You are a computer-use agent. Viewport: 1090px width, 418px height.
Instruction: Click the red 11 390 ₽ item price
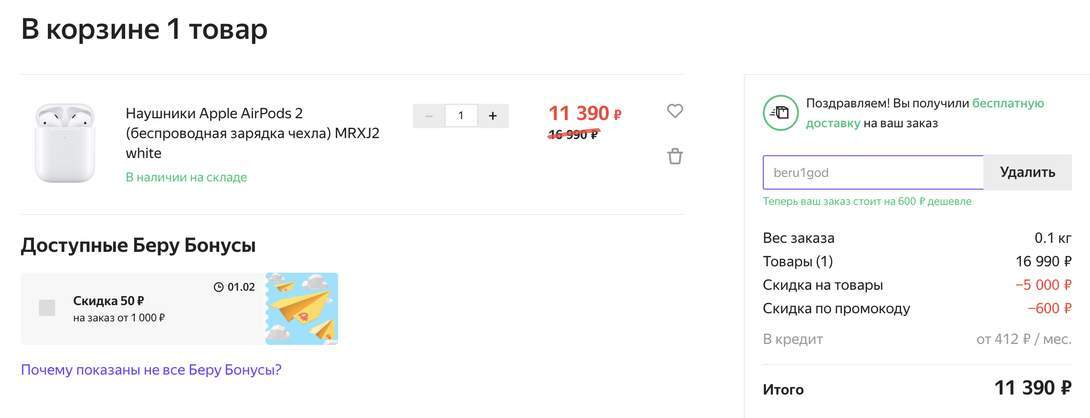585,113
